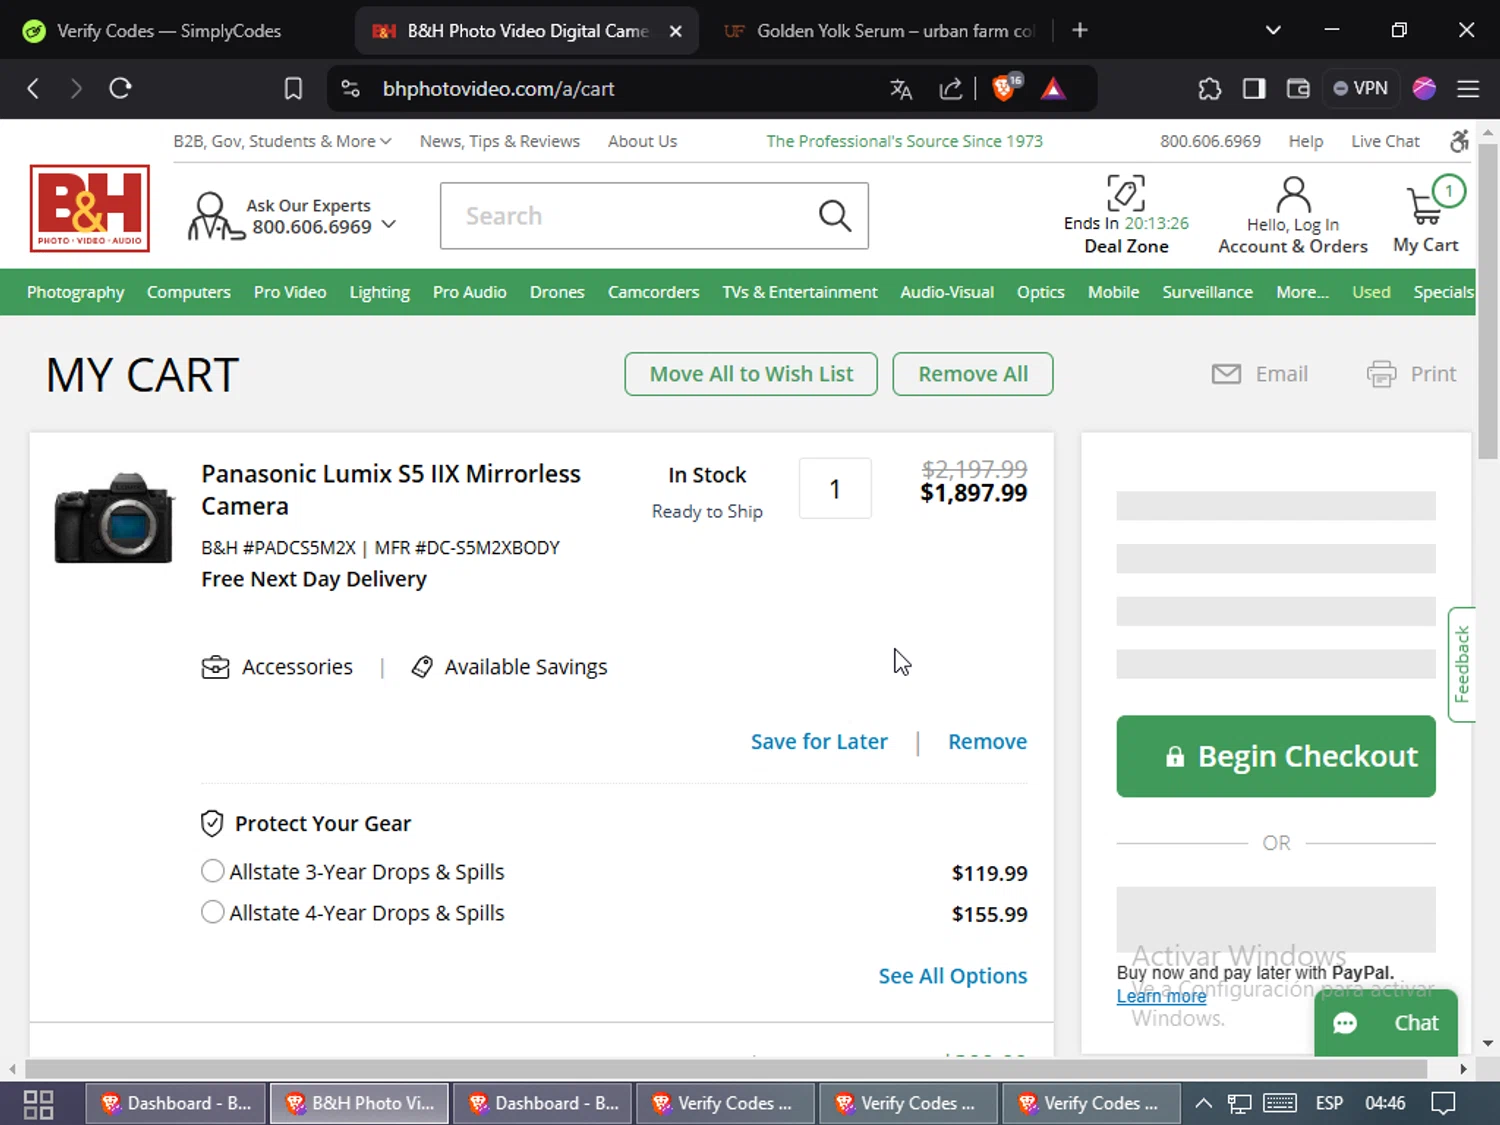Click the Accessories briefcase icon

[x=215, y=667]
